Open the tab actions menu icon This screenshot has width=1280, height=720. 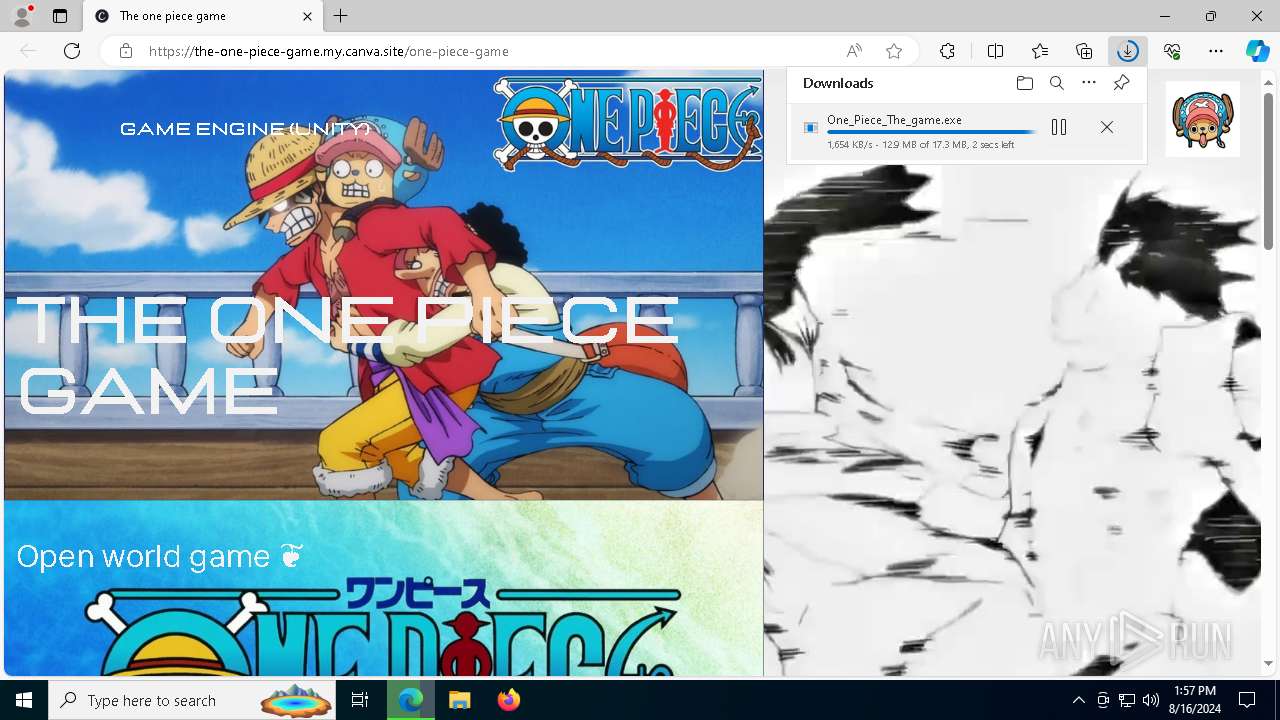point(60,16)
